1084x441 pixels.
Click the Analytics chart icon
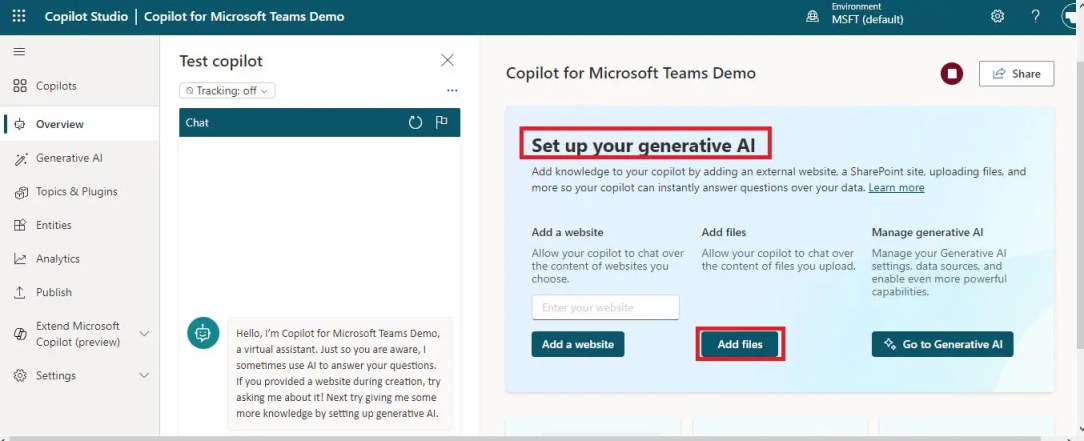(x=20, y=259)
